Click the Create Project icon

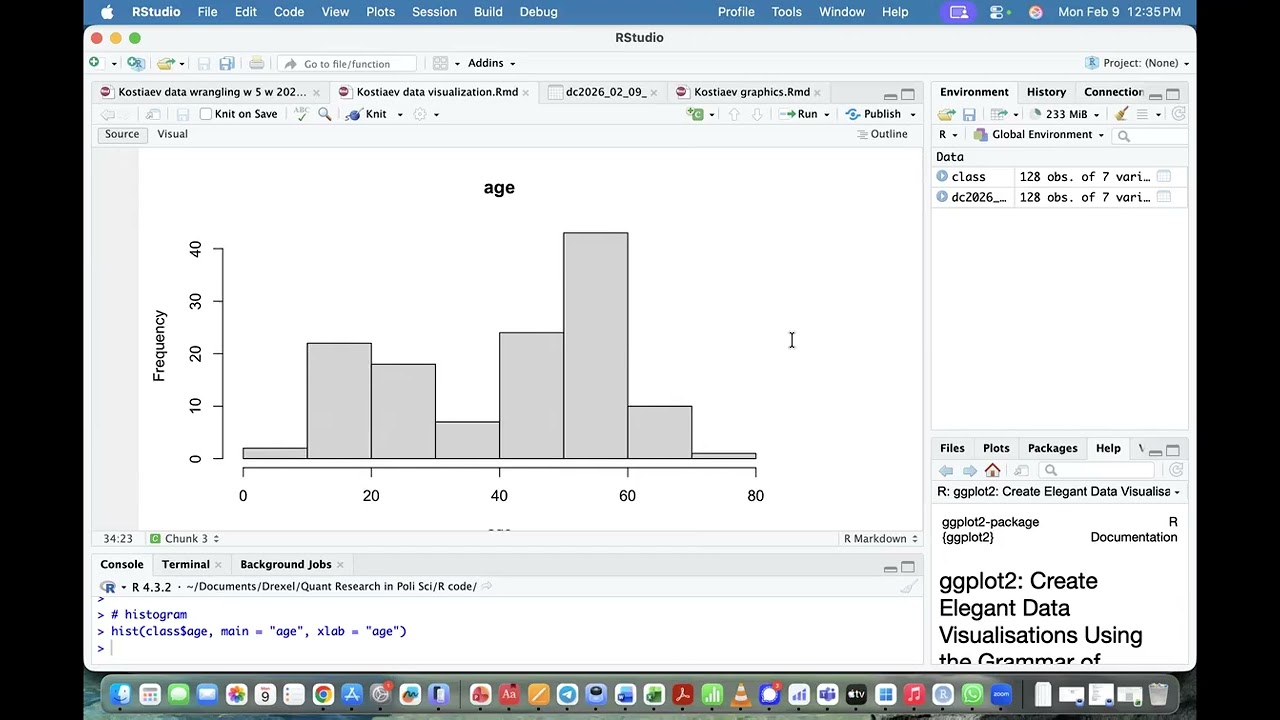(x=135, y=63)
